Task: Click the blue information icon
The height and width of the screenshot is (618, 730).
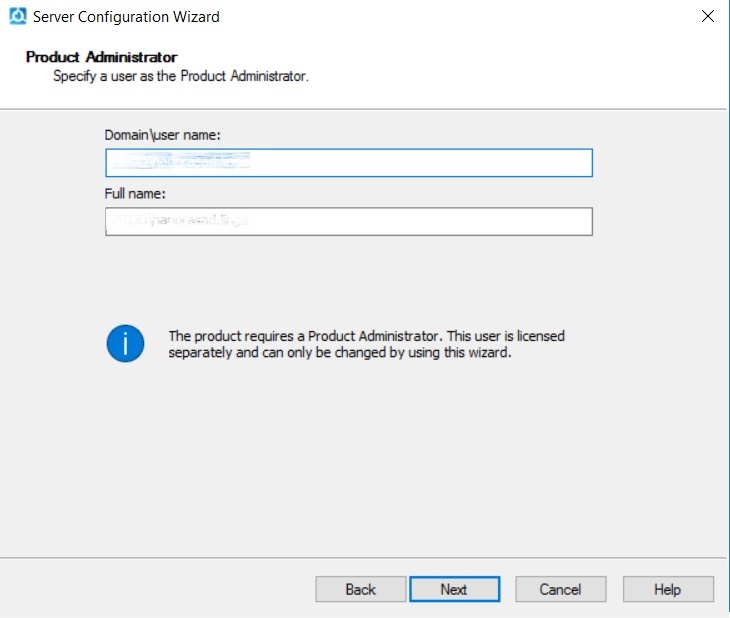Action: (125, 344)
